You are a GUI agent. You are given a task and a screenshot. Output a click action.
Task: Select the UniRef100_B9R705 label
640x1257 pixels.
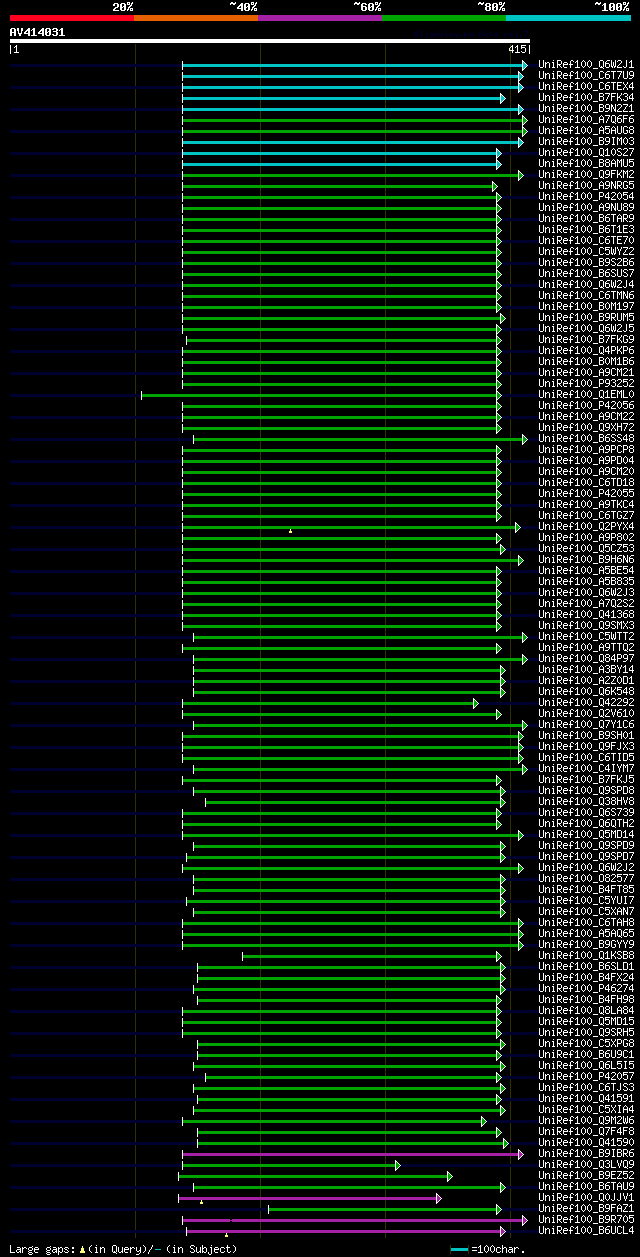coord(586,1219)
